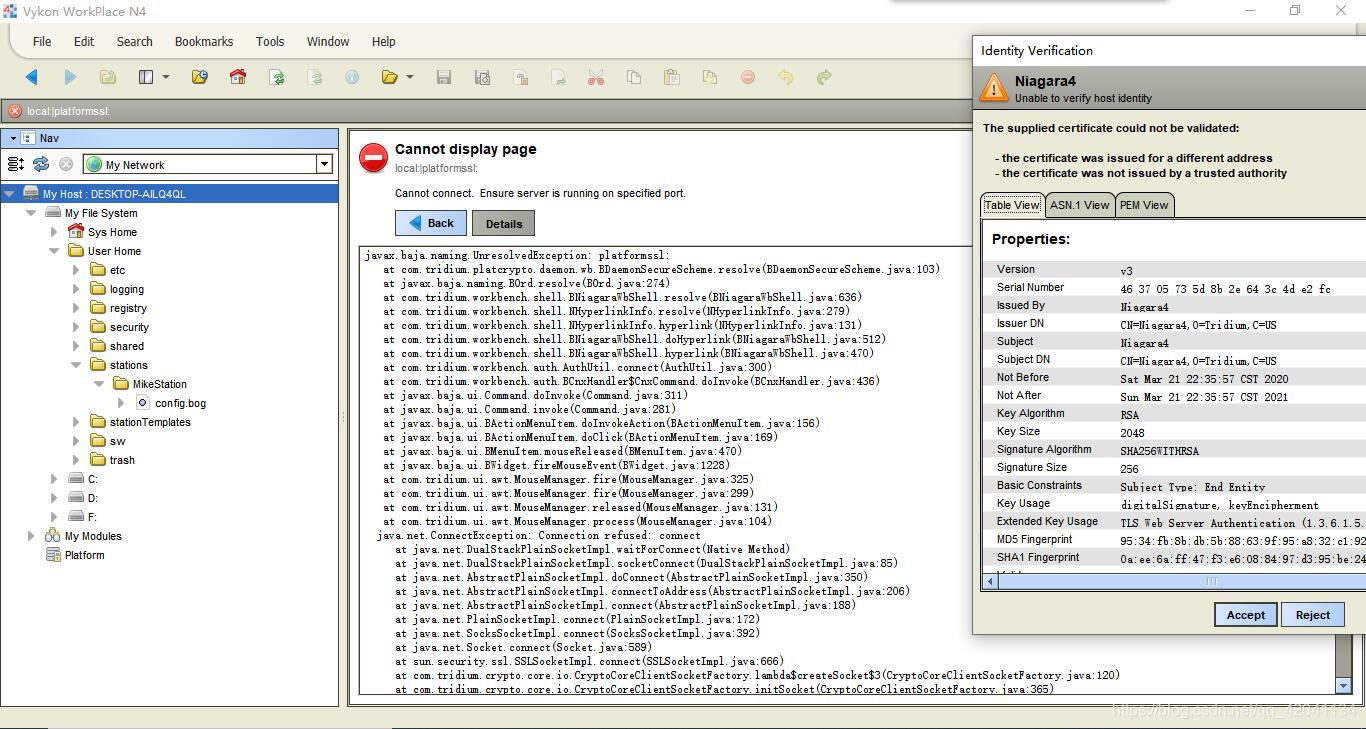Open the Help menu

tap(384, 42)
